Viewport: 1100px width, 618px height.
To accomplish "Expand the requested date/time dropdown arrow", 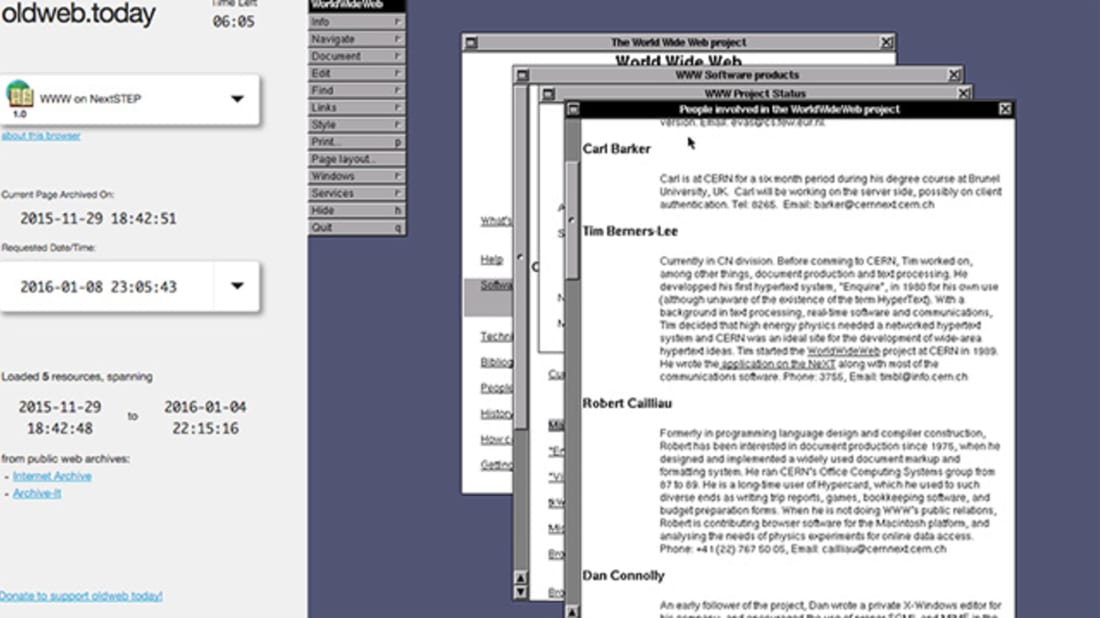I will (237, 286).
